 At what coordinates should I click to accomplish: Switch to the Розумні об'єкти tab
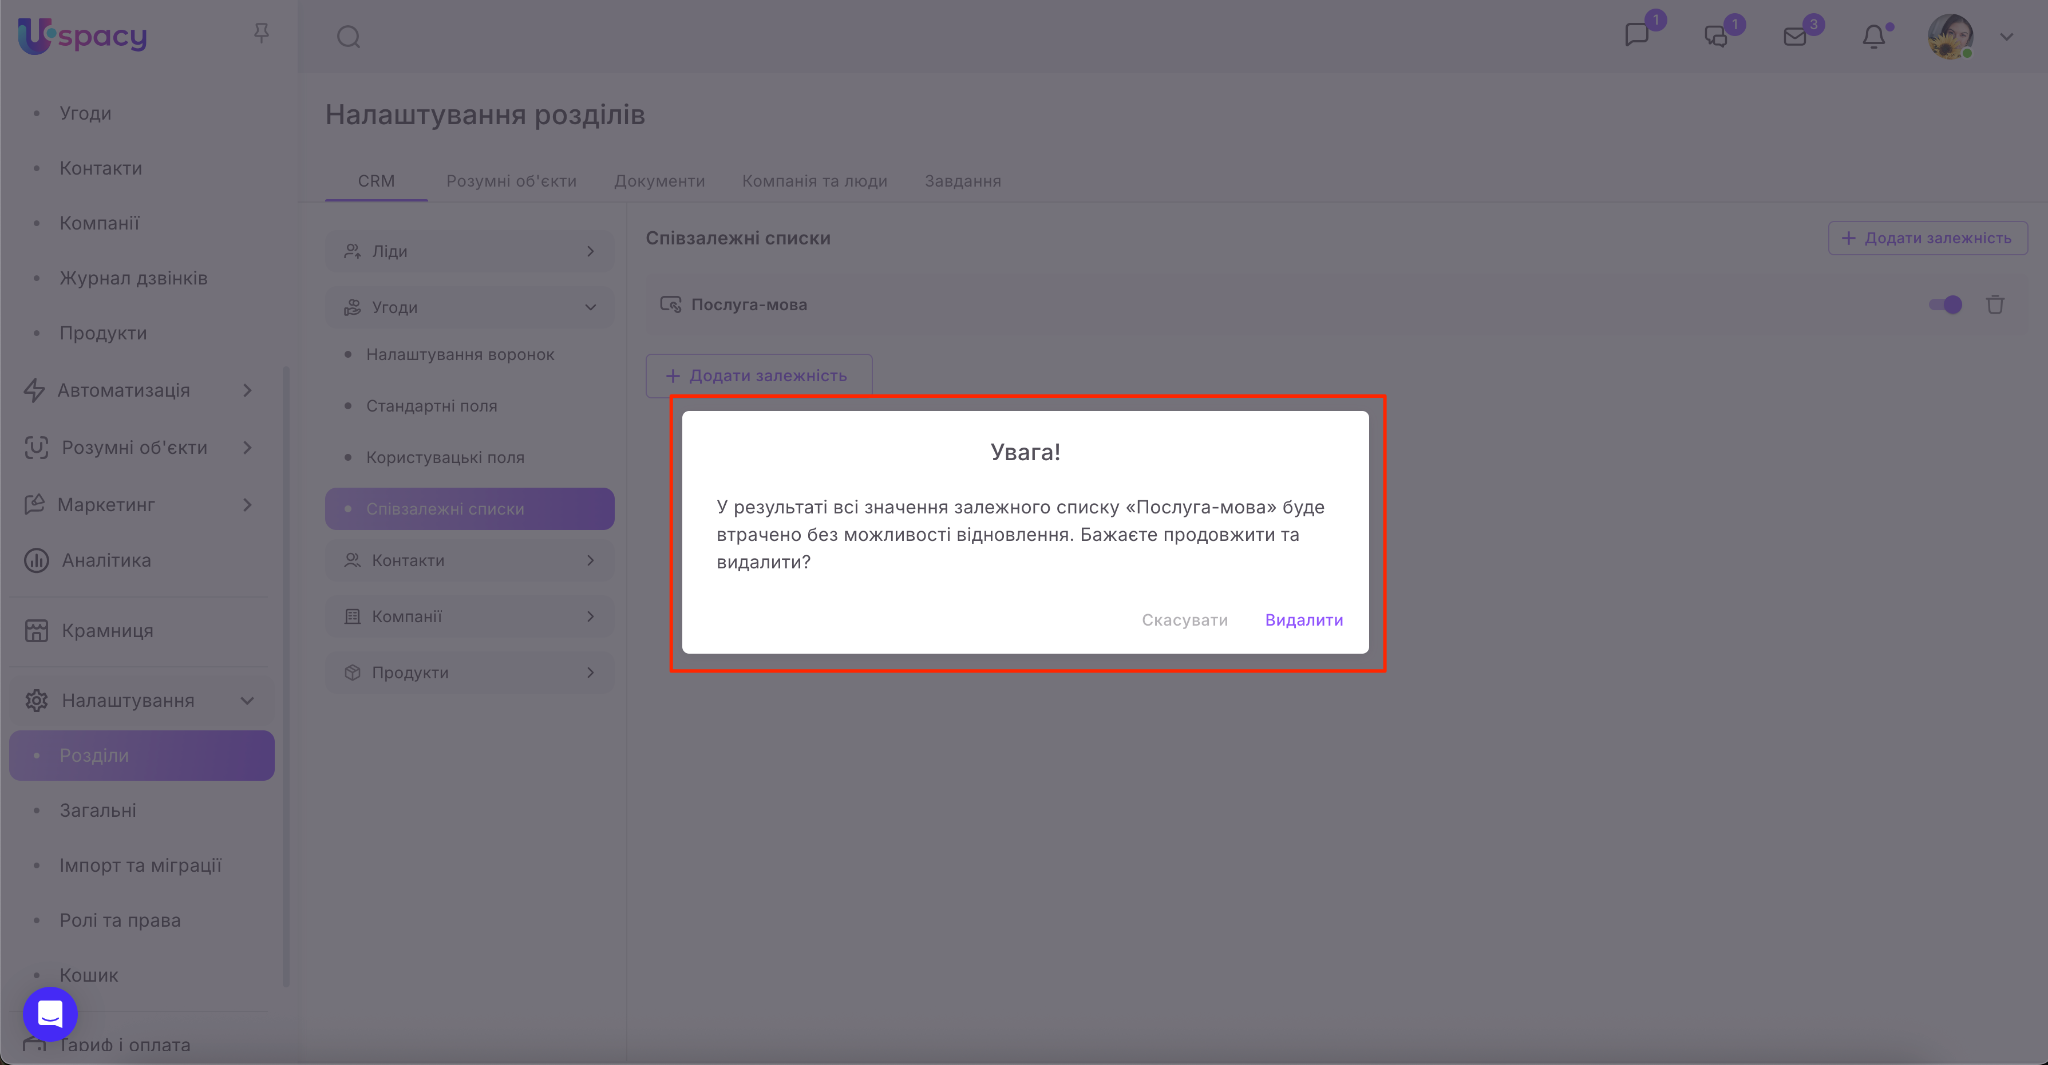[511, 181]
